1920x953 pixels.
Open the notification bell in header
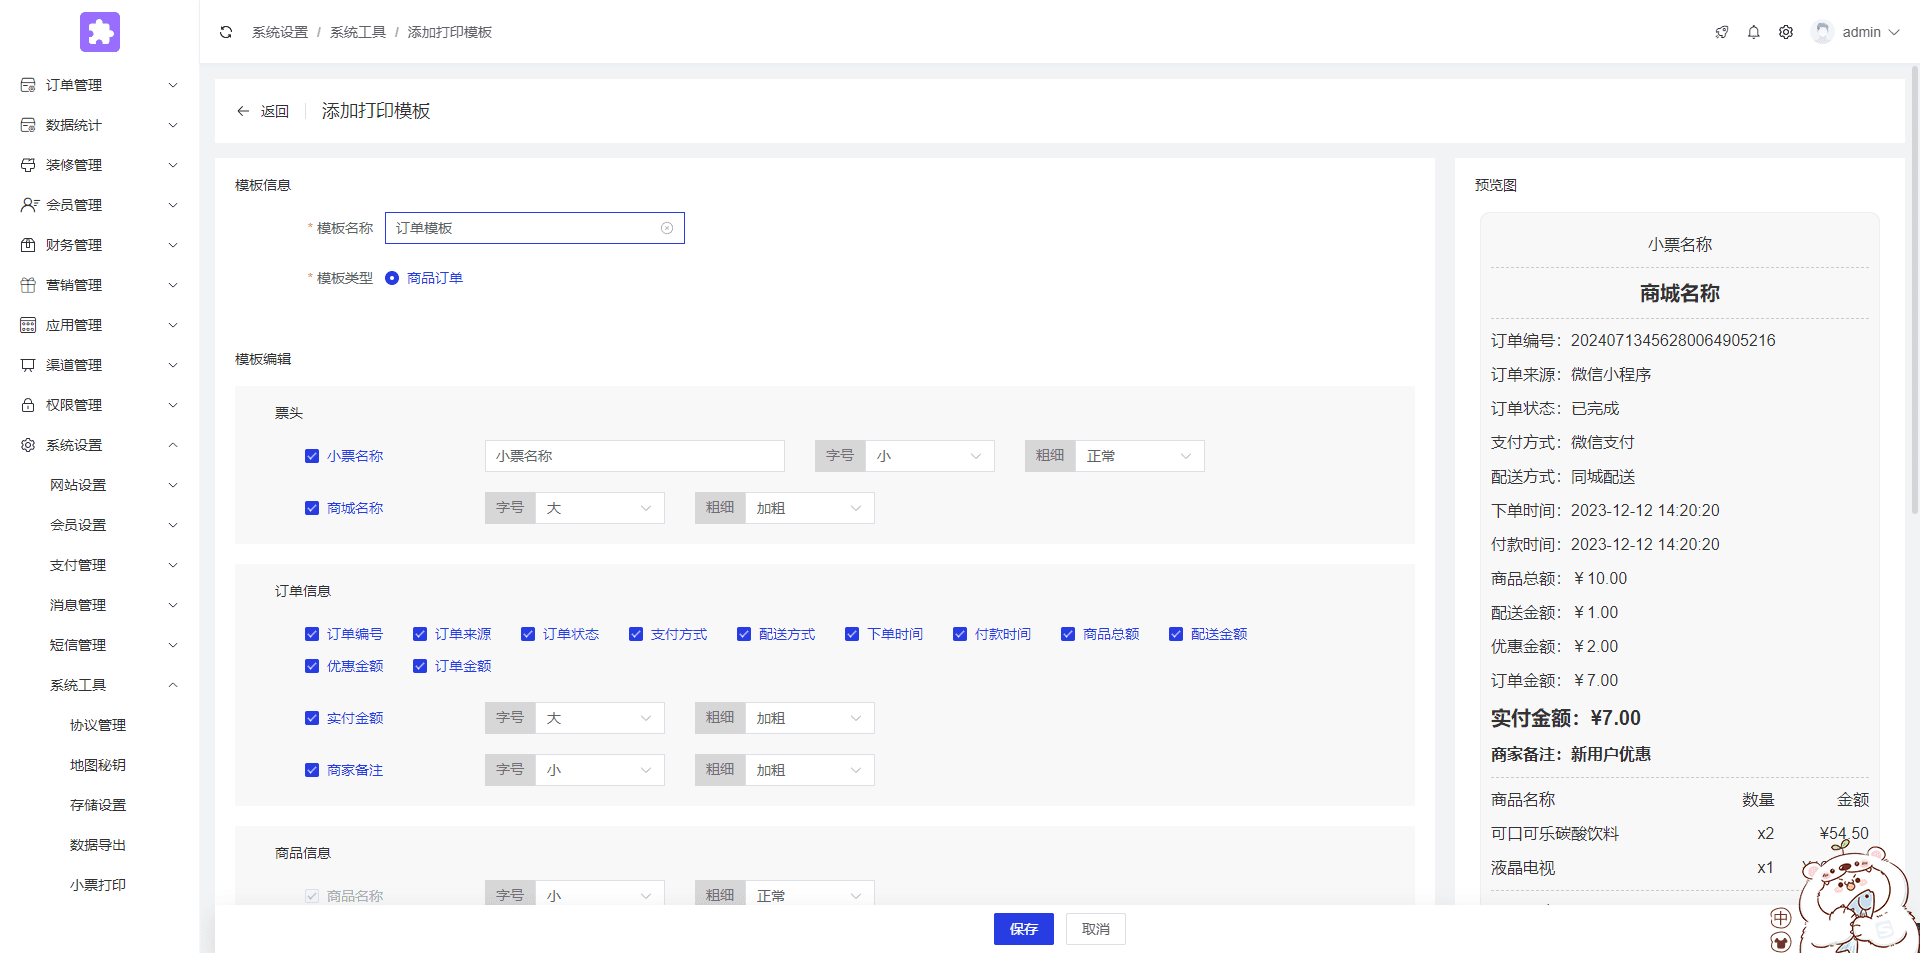(x=1753, y=32)
